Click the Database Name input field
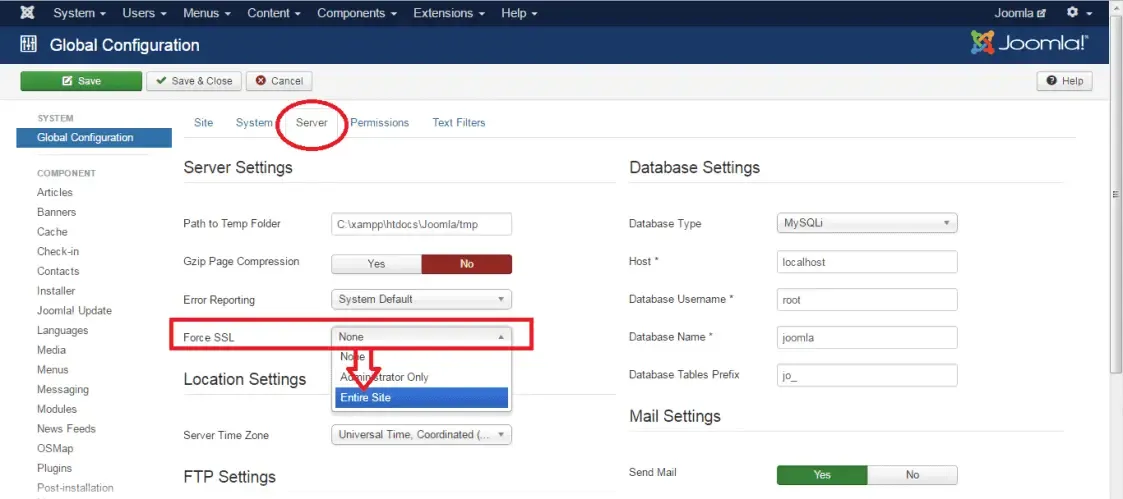 click(x=867, y=337)
